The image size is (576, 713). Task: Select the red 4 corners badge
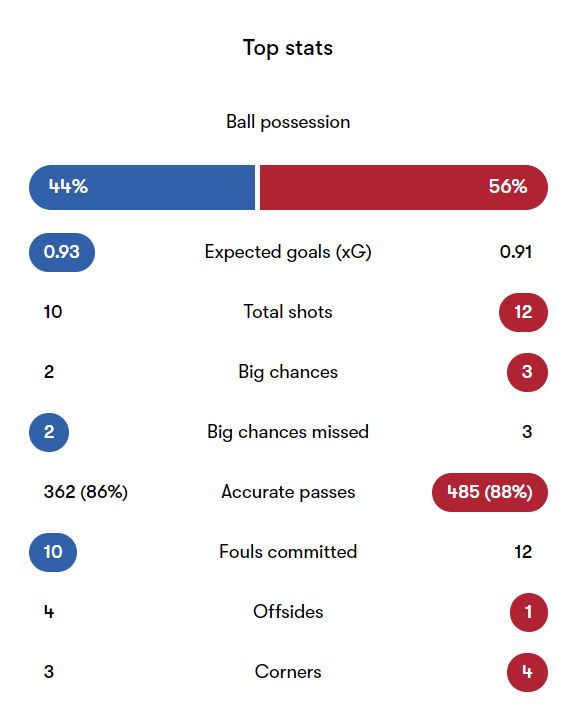coord(527,672)
